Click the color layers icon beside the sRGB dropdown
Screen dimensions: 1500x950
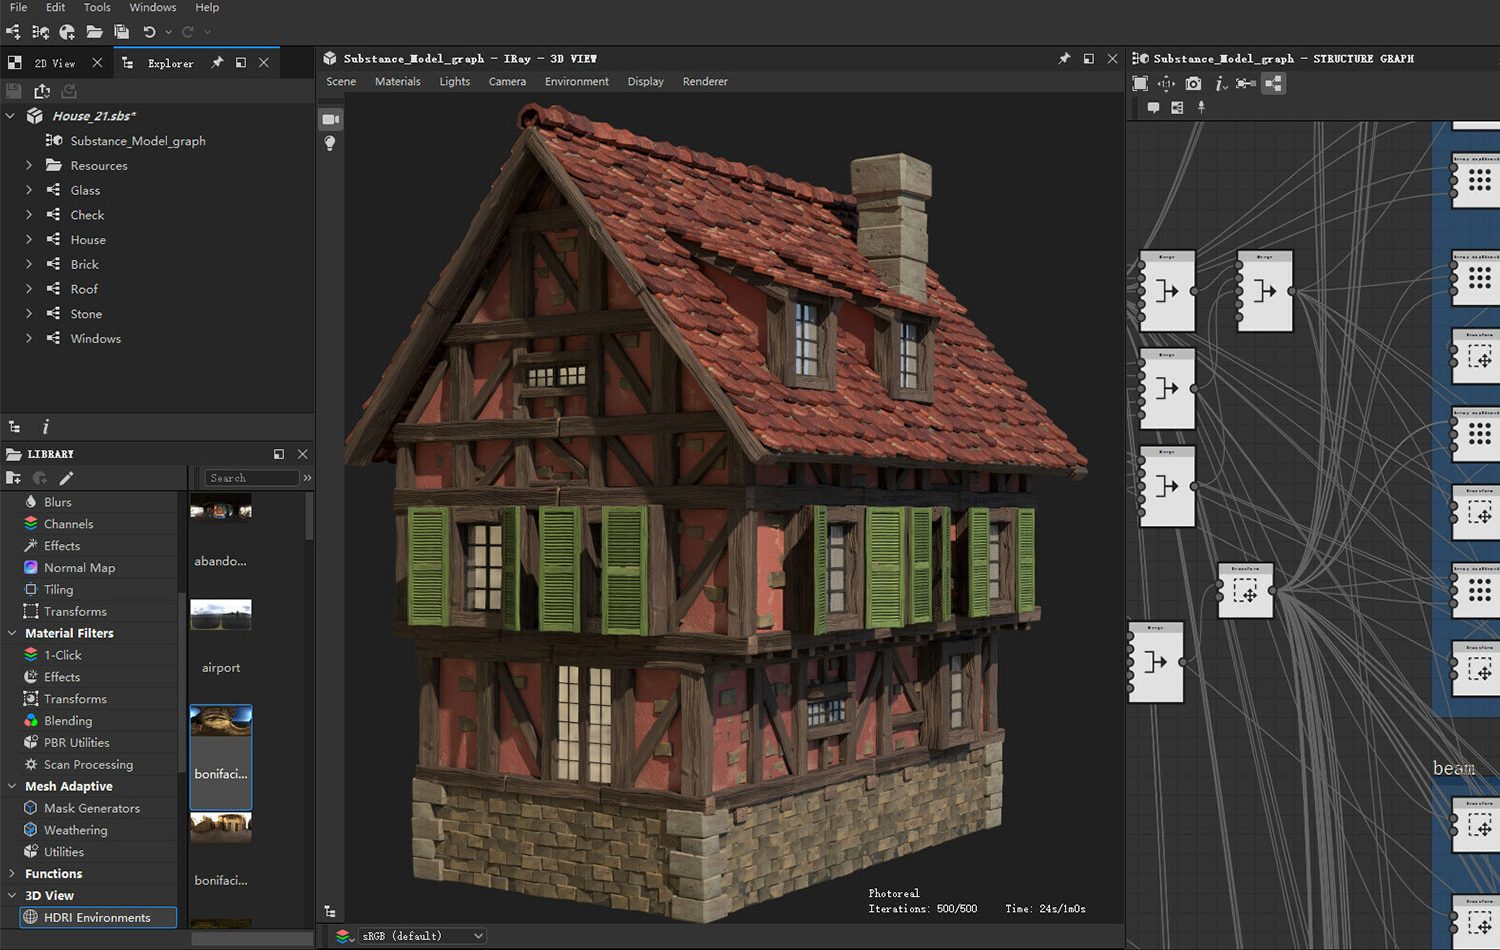pyautogui.click(x=343, y=937)
